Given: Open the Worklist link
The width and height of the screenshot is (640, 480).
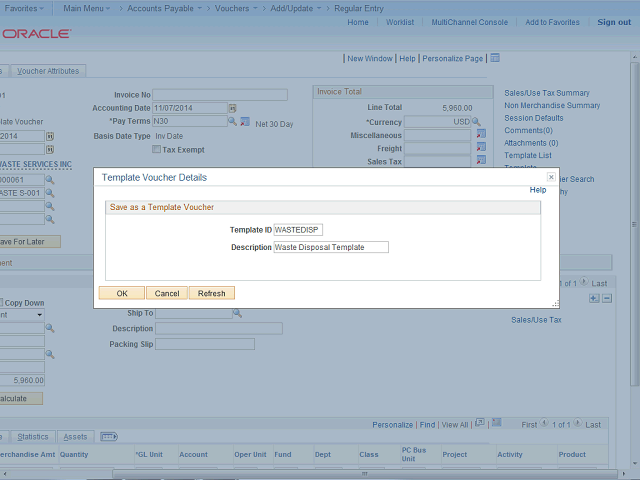Looking at the screenshot, I should [400, 22].
